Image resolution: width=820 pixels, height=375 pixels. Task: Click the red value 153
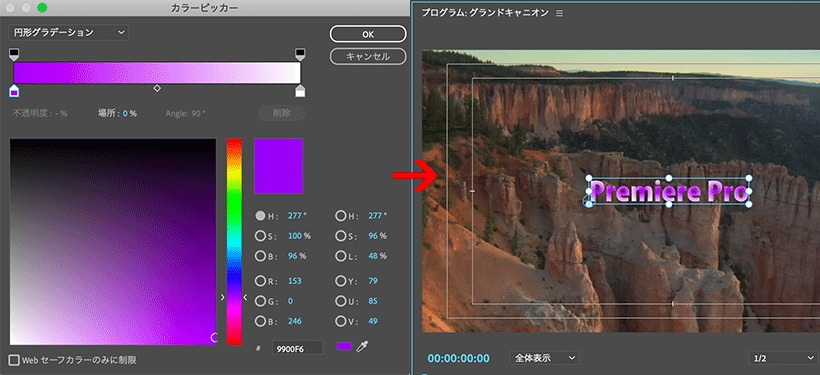294,281
